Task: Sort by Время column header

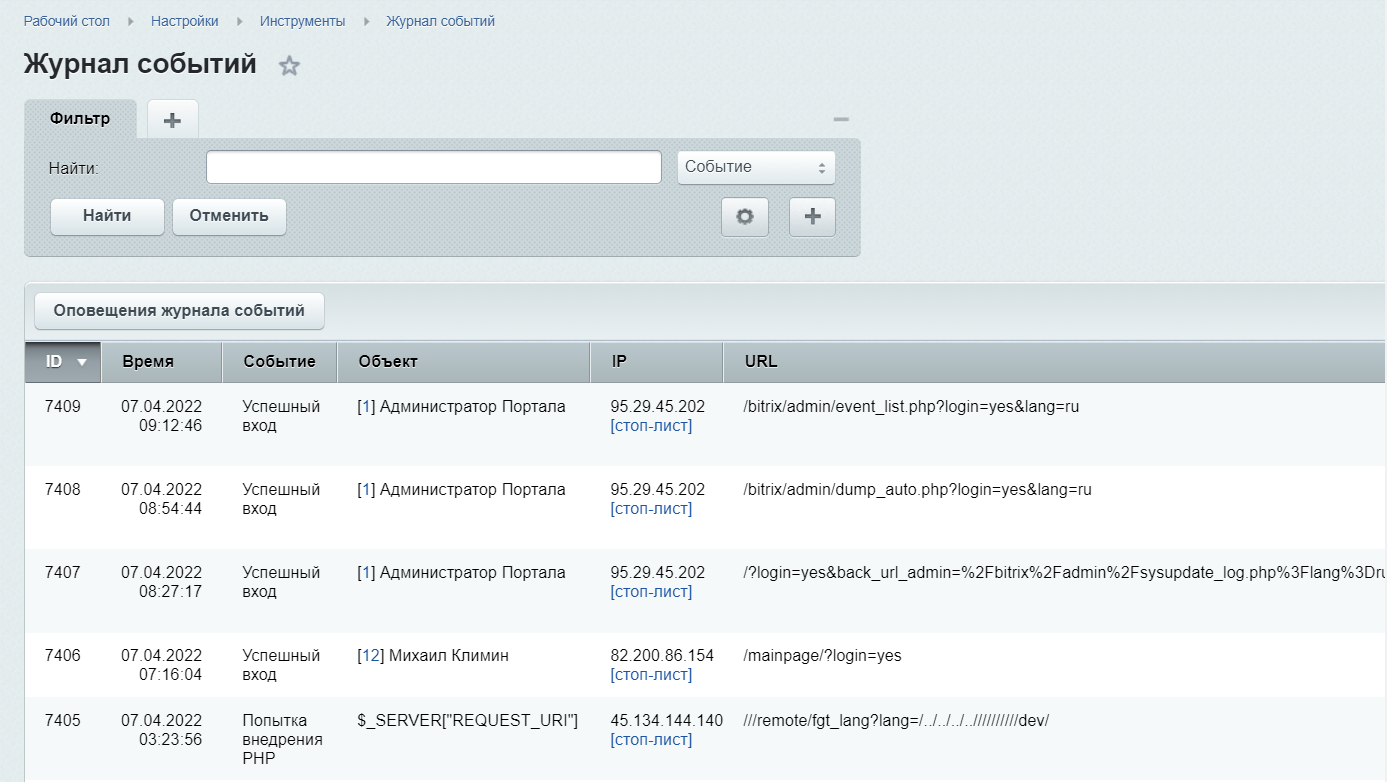Action: point(161,362)
